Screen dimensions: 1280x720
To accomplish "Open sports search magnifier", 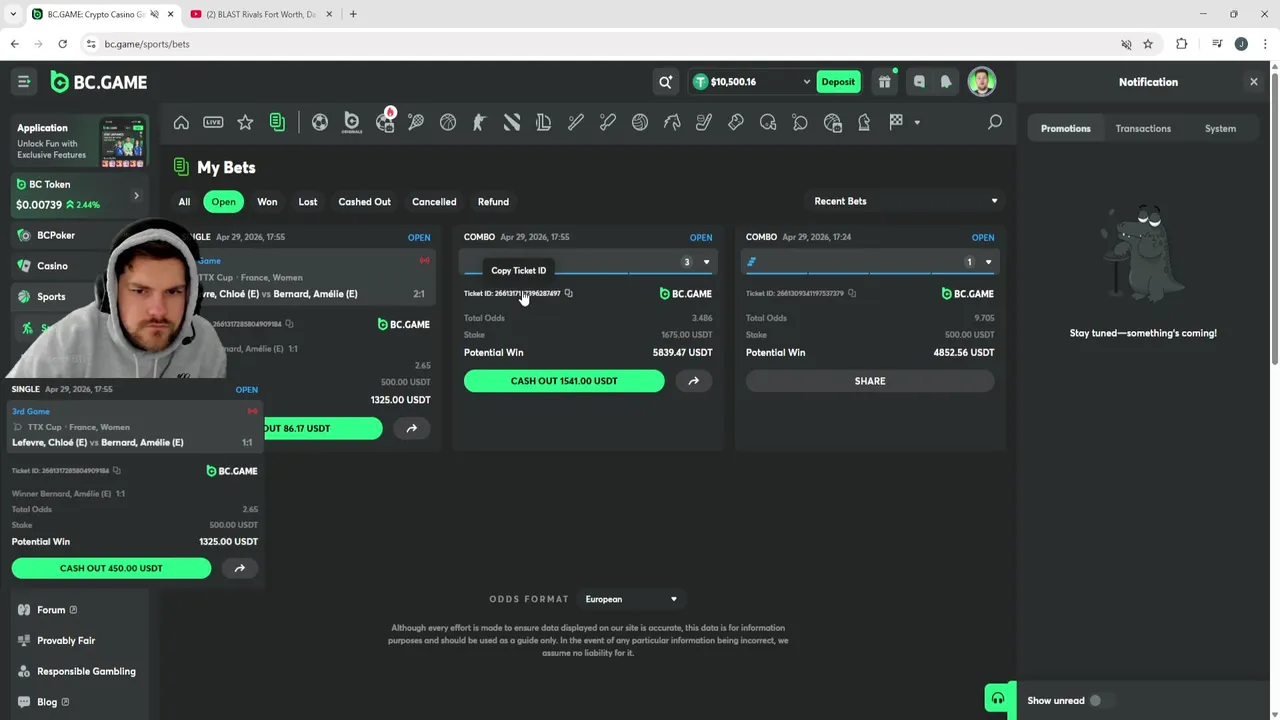I will pyautogui.click(x=995, y=122).
